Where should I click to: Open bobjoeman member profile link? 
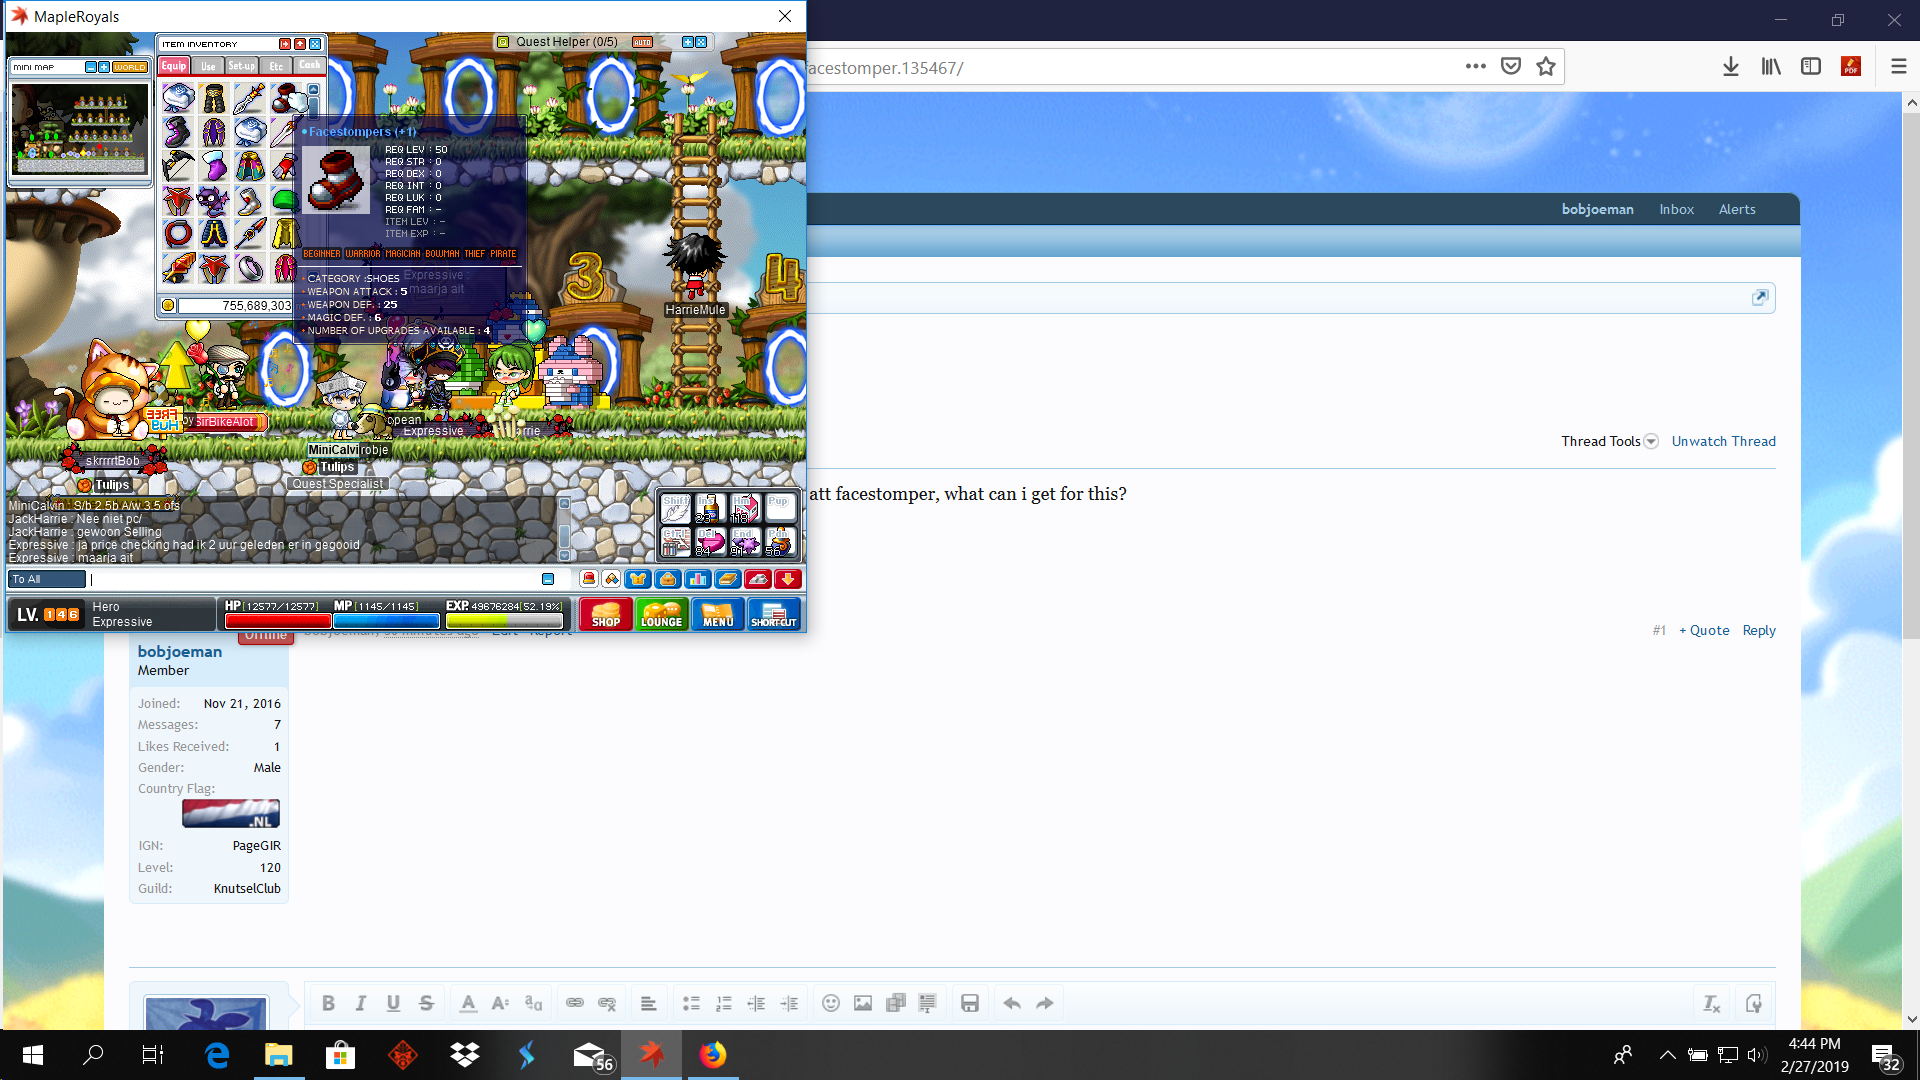(x=180, y=651)
